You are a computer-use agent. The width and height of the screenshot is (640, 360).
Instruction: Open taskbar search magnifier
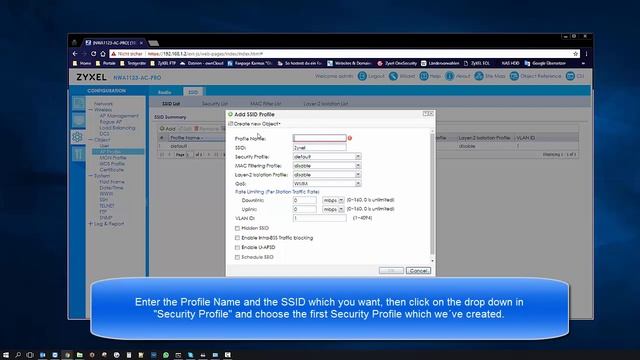tap(18, 355)
